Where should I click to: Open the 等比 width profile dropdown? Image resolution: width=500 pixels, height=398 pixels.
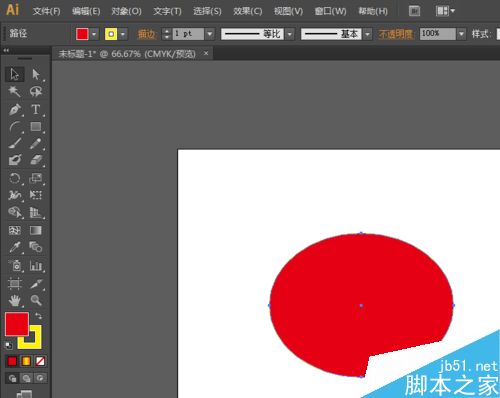[x=290, y=34]
